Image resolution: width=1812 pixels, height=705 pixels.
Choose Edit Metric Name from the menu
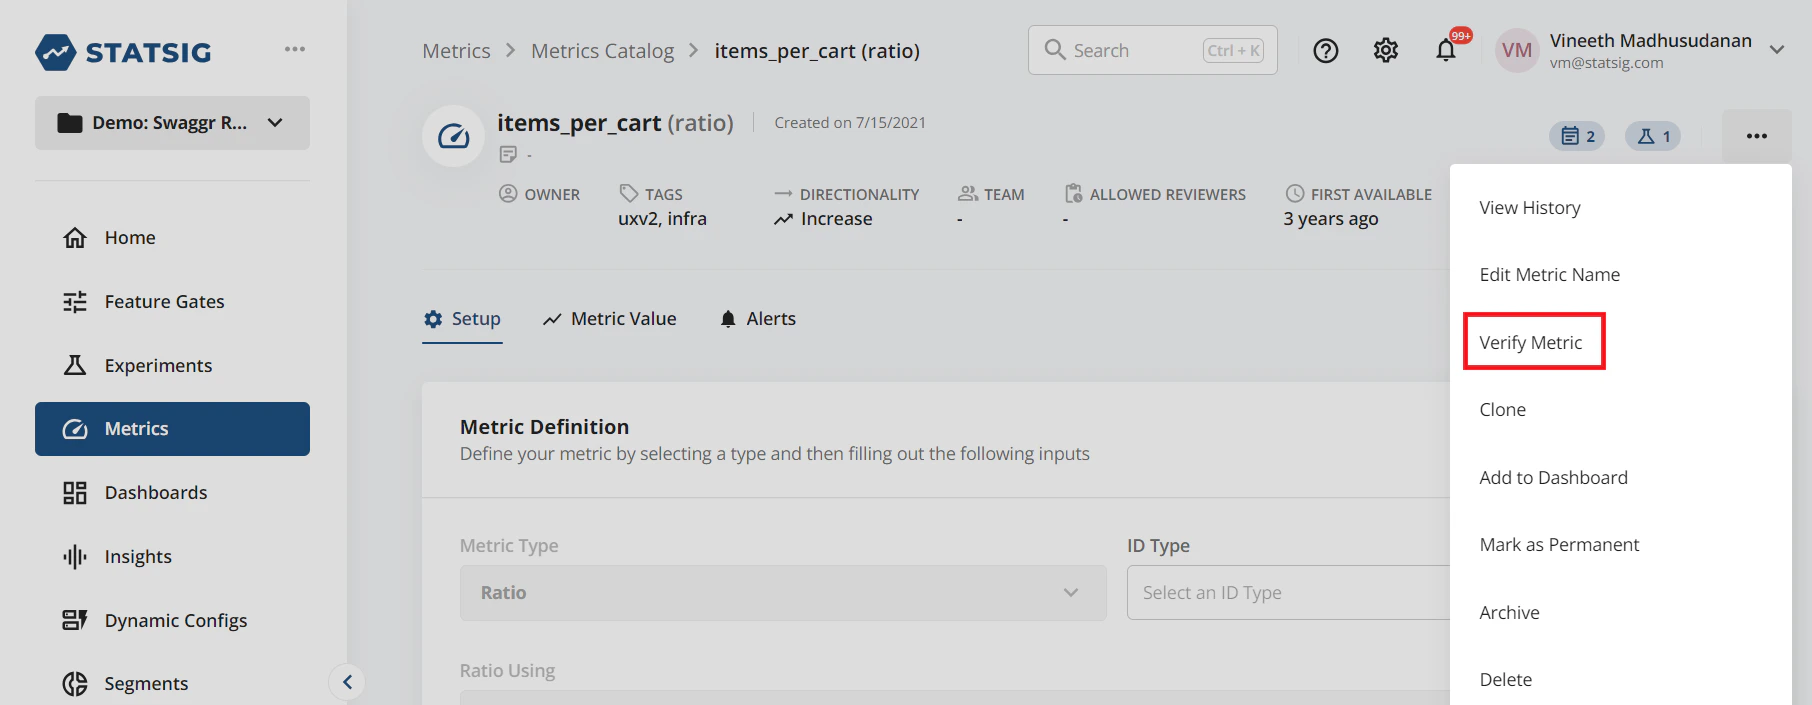tap(1620, 275)
